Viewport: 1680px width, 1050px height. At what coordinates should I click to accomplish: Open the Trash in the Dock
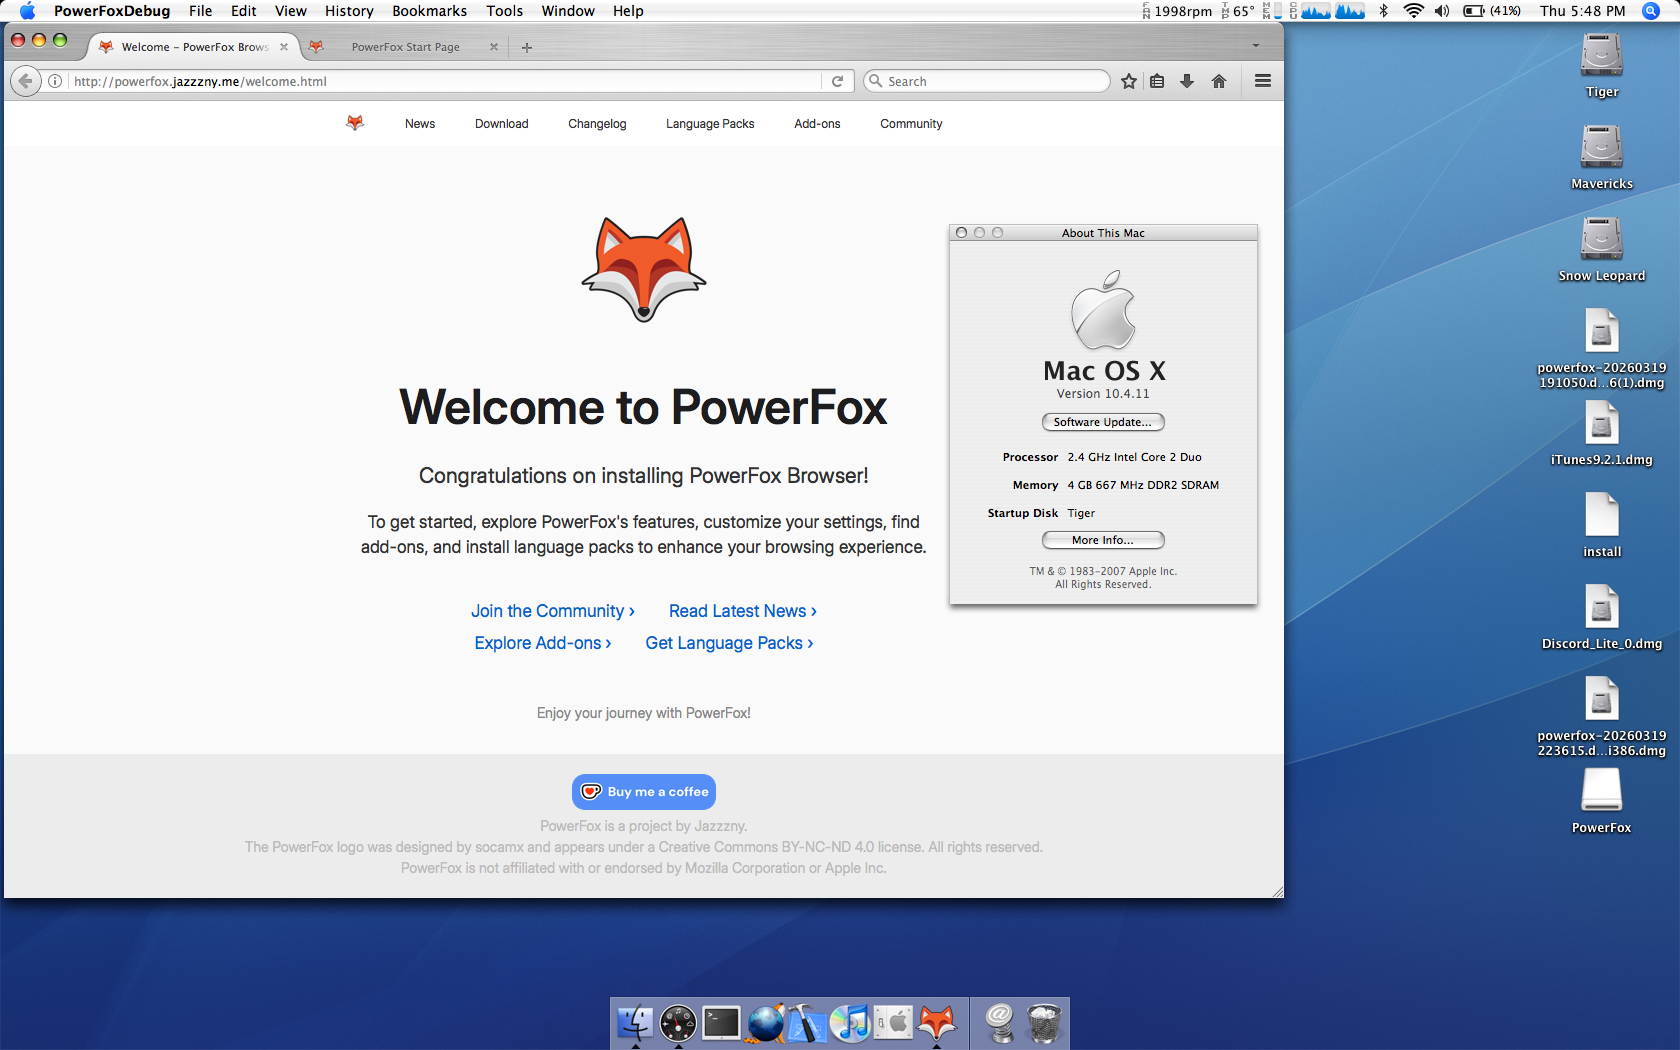[x=1043, y=1023]
